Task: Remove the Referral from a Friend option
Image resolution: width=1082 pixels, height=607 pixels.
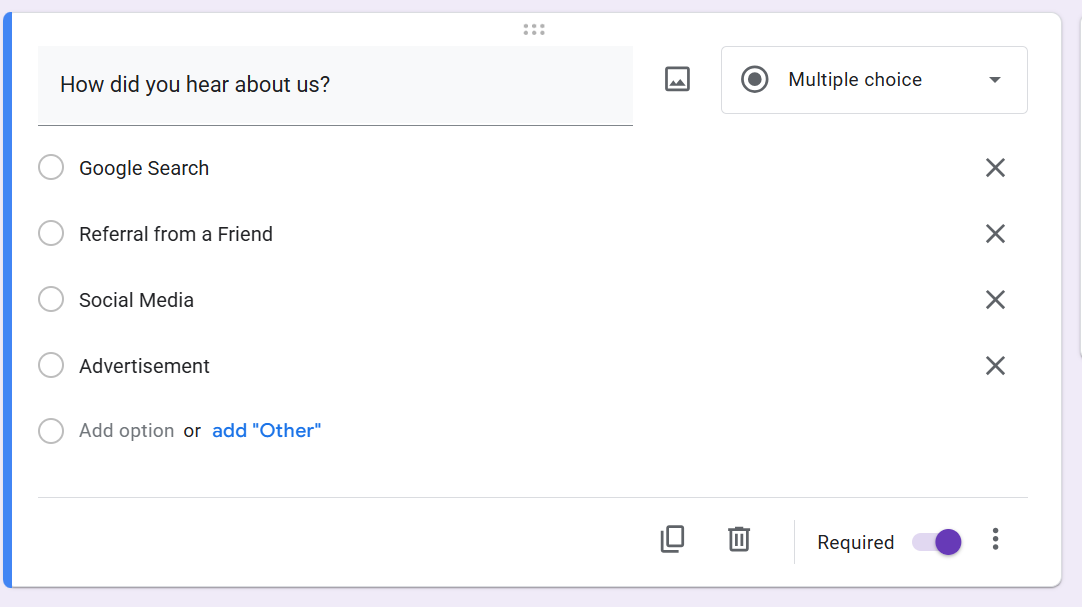Action: click(995, 233)
